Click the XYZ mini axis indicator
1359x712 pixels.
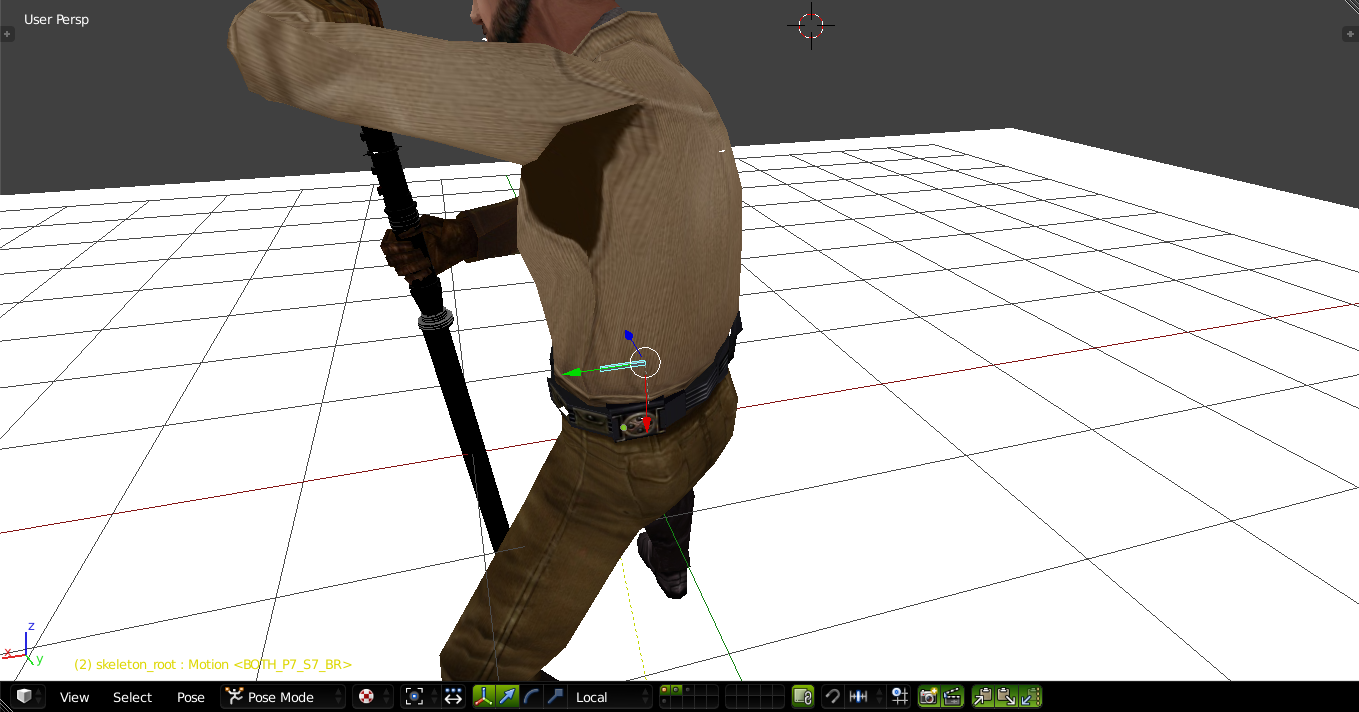pos(22,642)
